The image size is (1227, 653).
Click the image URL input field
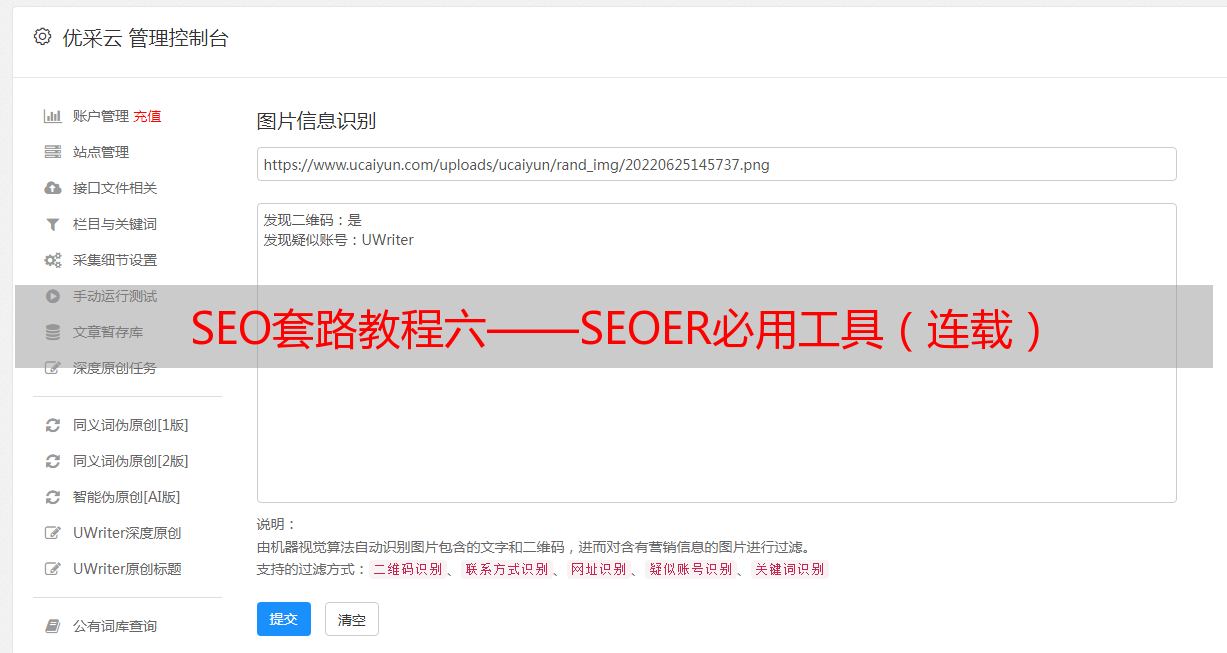pos(716,164)
